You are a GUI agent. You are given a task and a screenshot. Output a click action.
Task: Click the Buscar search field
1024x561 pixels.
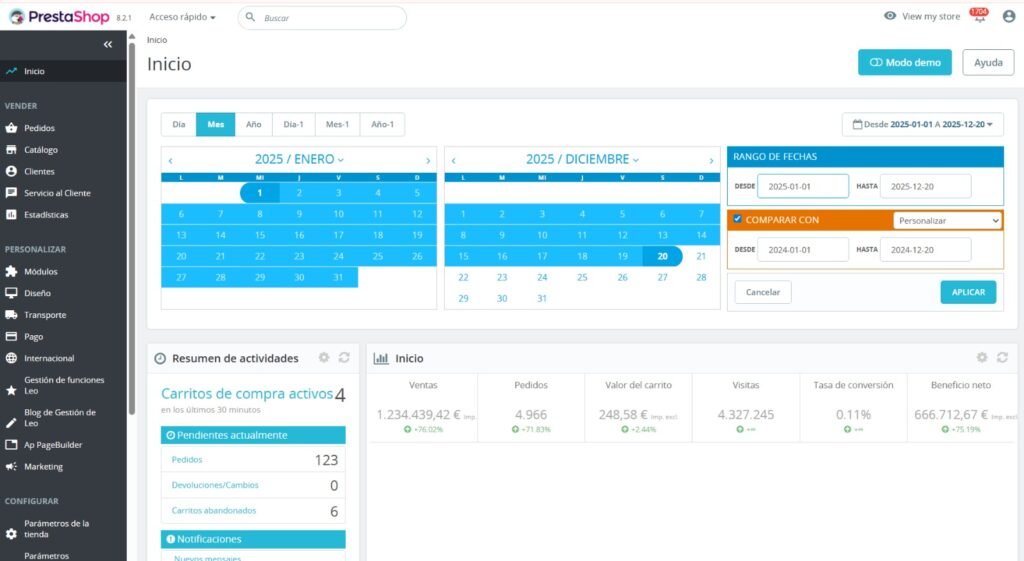coord(330,18)
